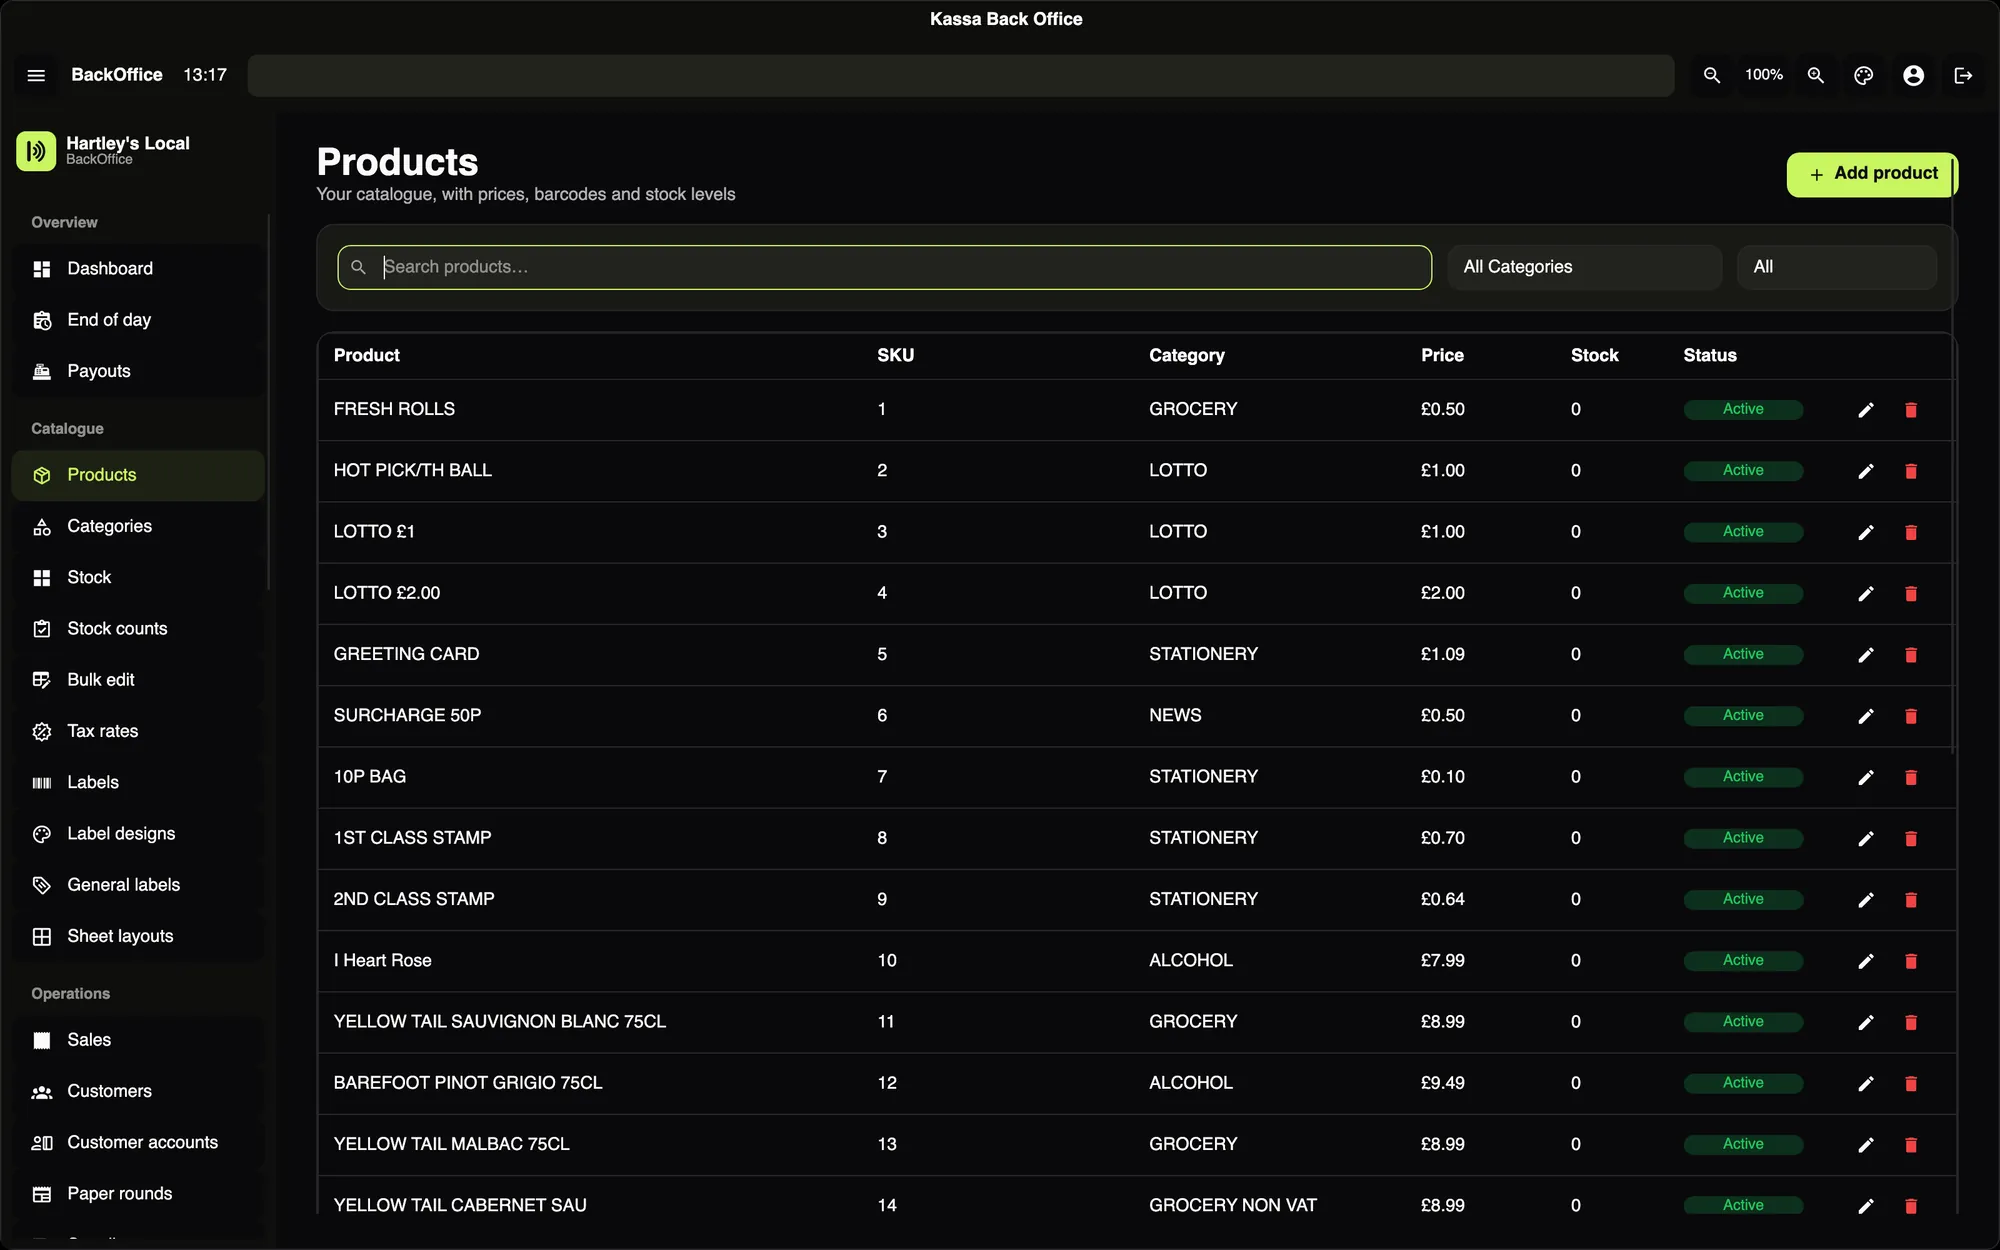The width and height of the screenshot is (2000, 1250).
Task: Edit the I Heart Rose product
Action: (1866, 961)
